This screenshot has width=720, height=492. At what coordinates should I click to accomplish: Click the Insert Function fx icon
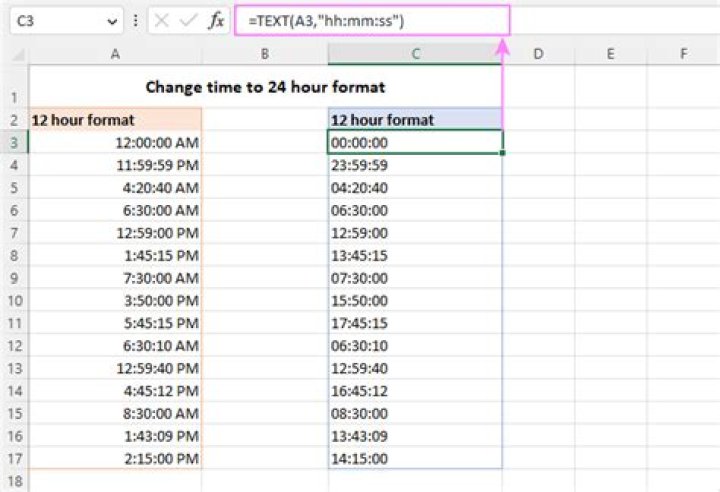(x=216, y=20)
